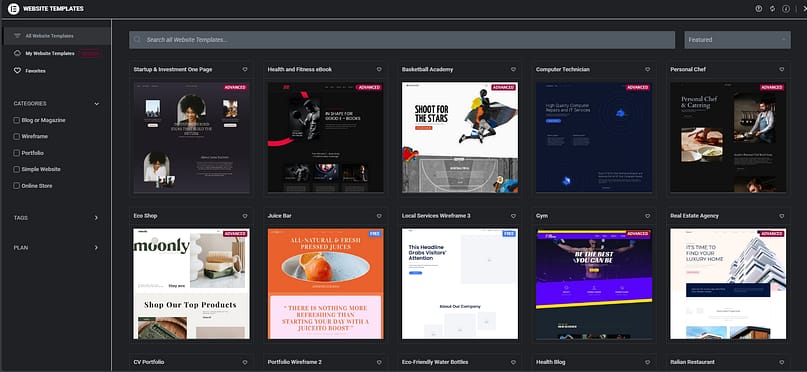Click the search magnifier icon
This screenshot has height=372, width=807.
click(137, 40)
